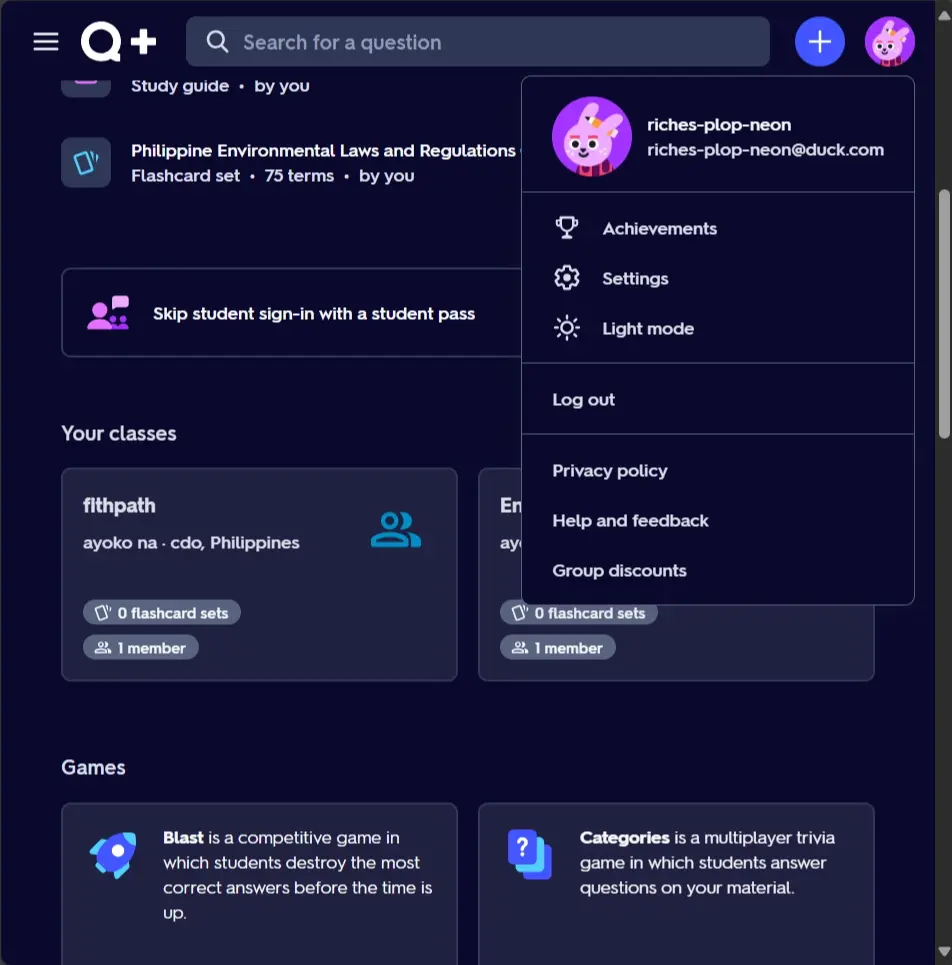Click the search magnifier icon
Viewport: 952px width, 965px height.
(x=217, y=42)
